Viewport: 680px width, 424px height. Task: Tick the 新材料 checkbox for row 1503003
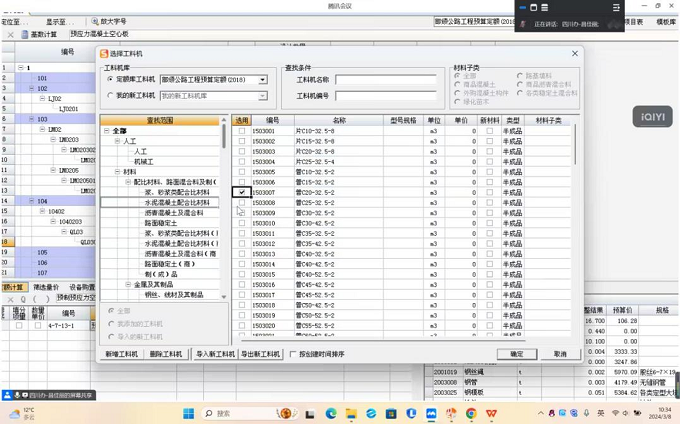pos(490,151)
